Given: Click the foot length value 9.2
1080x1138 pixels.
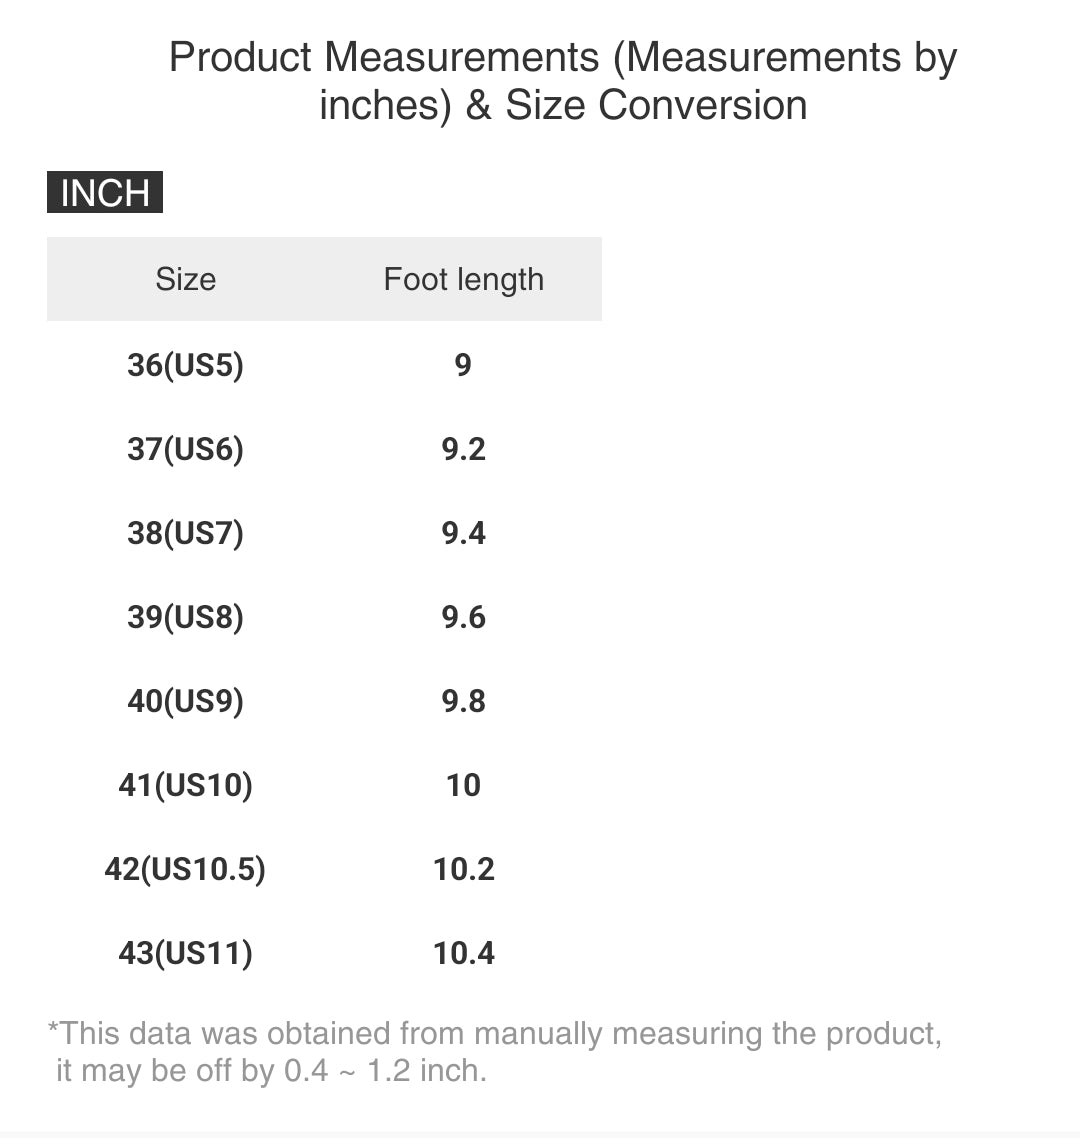Looking at the screenshot, I should point(463,449).
